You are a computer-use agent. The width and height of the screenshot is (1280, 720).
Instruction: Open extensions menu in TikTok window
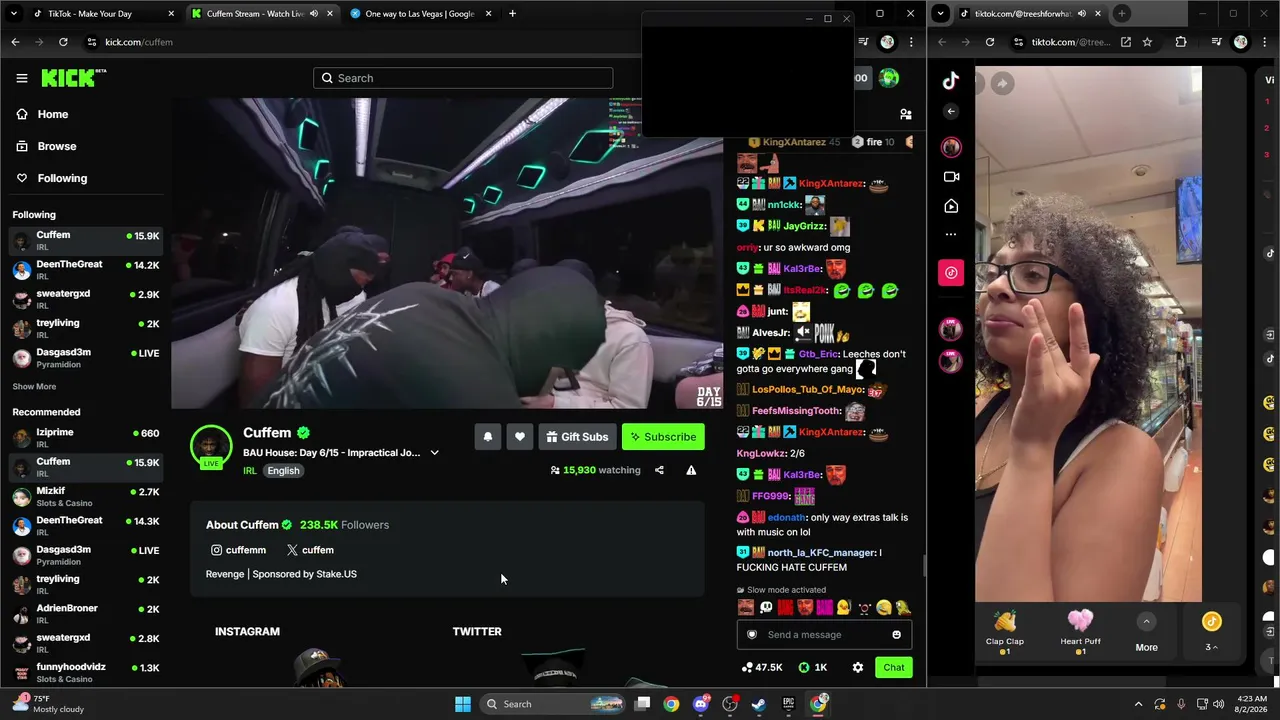1181,42
